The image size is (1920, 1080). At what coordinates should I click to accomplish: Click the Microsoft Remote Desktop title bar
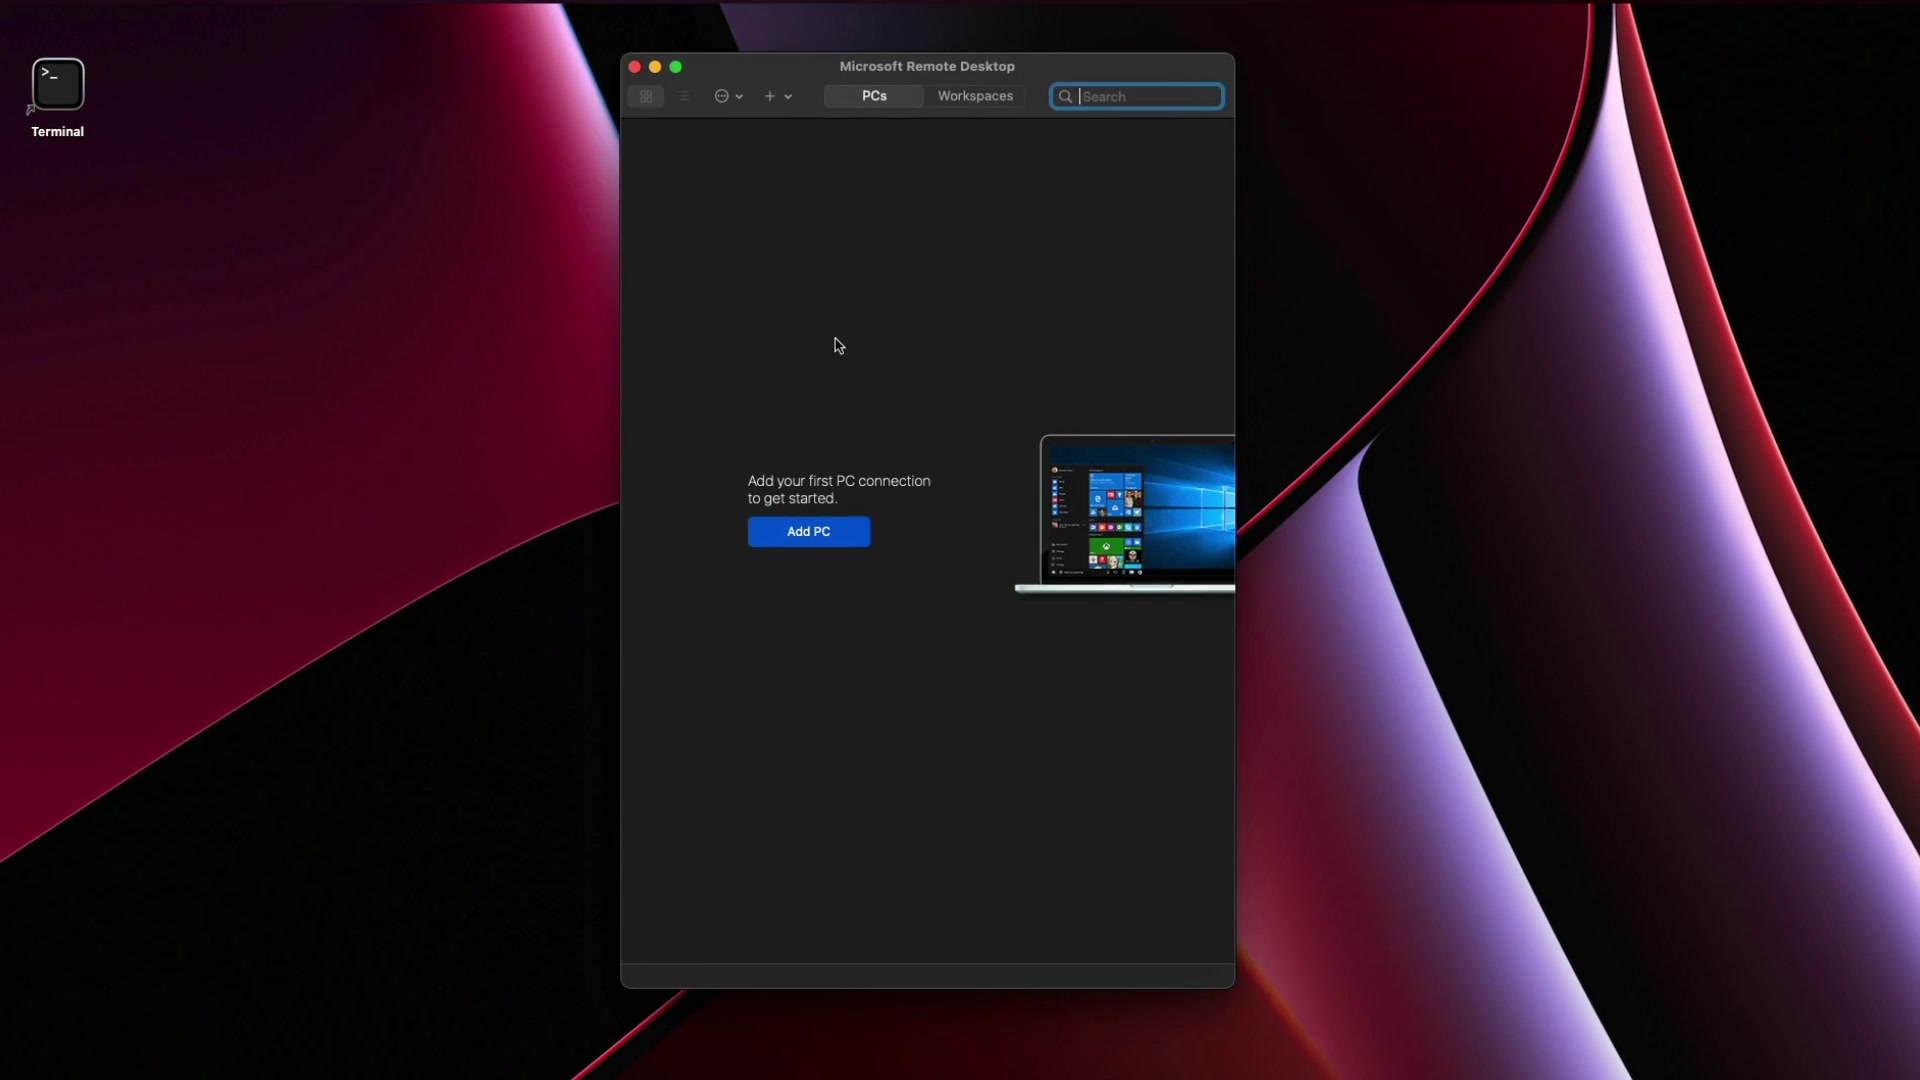pos(926,66)
